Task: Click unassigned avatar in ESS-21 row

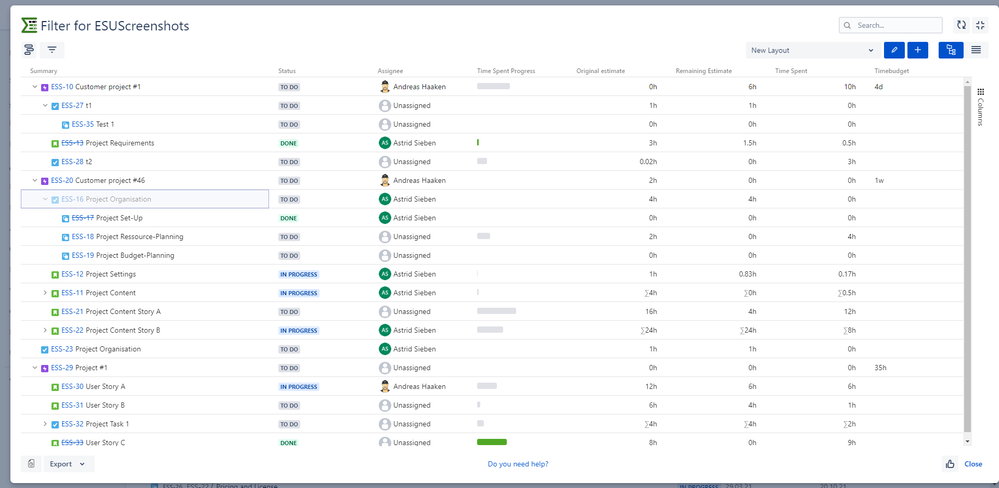Action: click(x=384, y=312)
